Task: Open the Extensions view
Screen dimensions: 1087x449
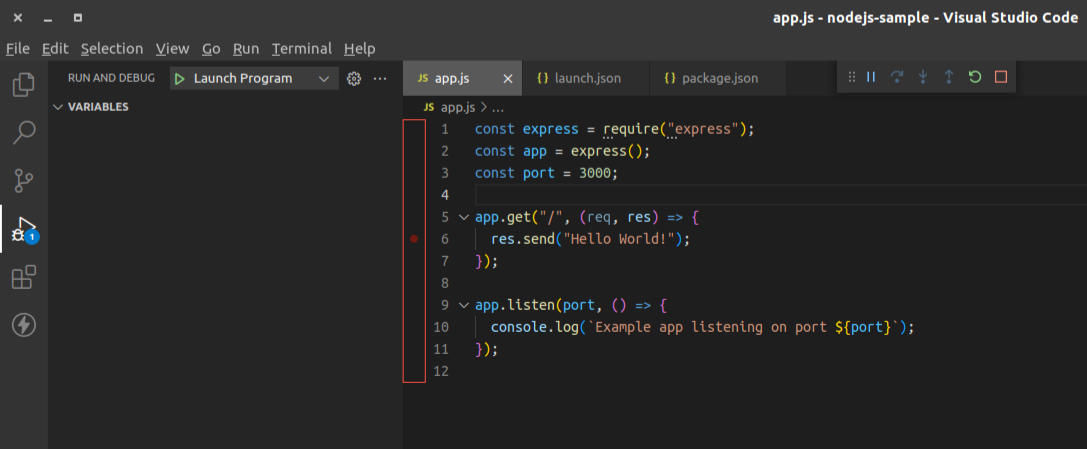Action: coord(24,277)
